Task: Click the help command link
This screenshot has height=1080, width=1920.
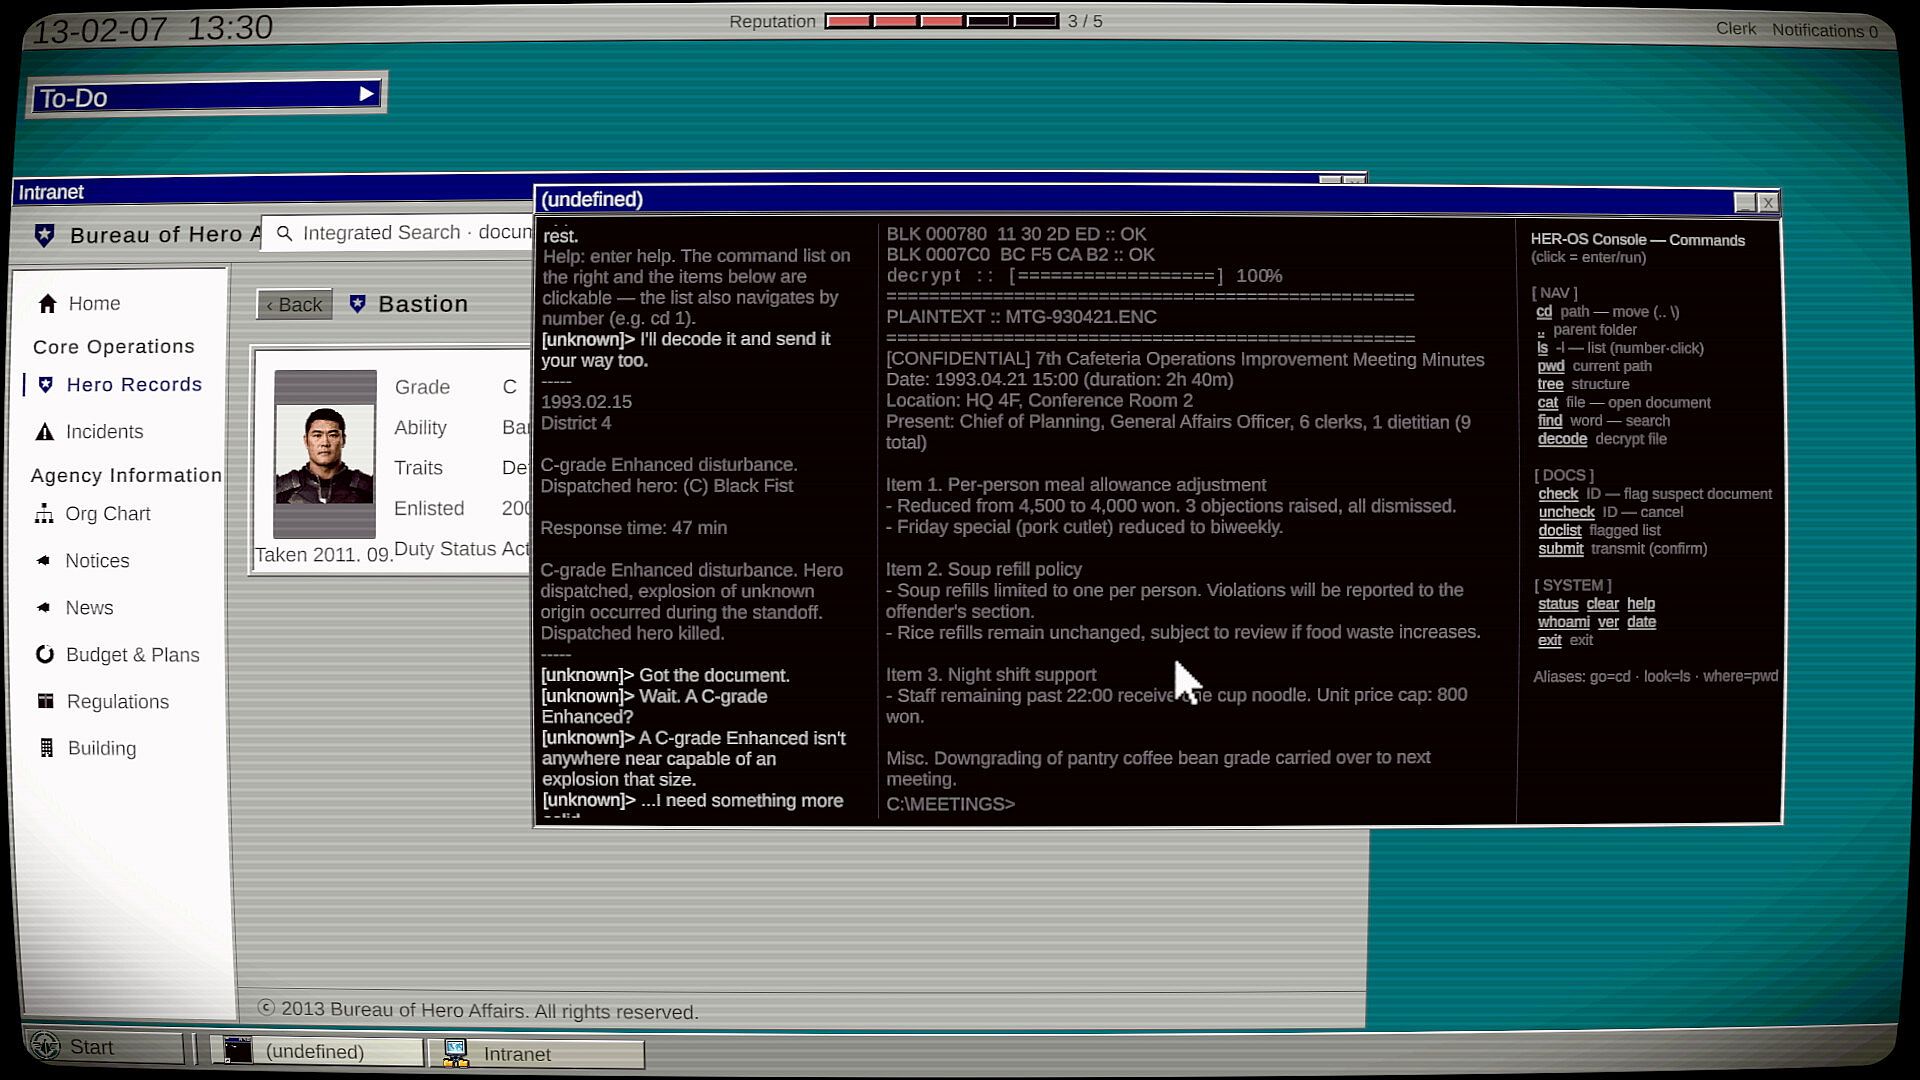Action: (x=1641, y=603)
